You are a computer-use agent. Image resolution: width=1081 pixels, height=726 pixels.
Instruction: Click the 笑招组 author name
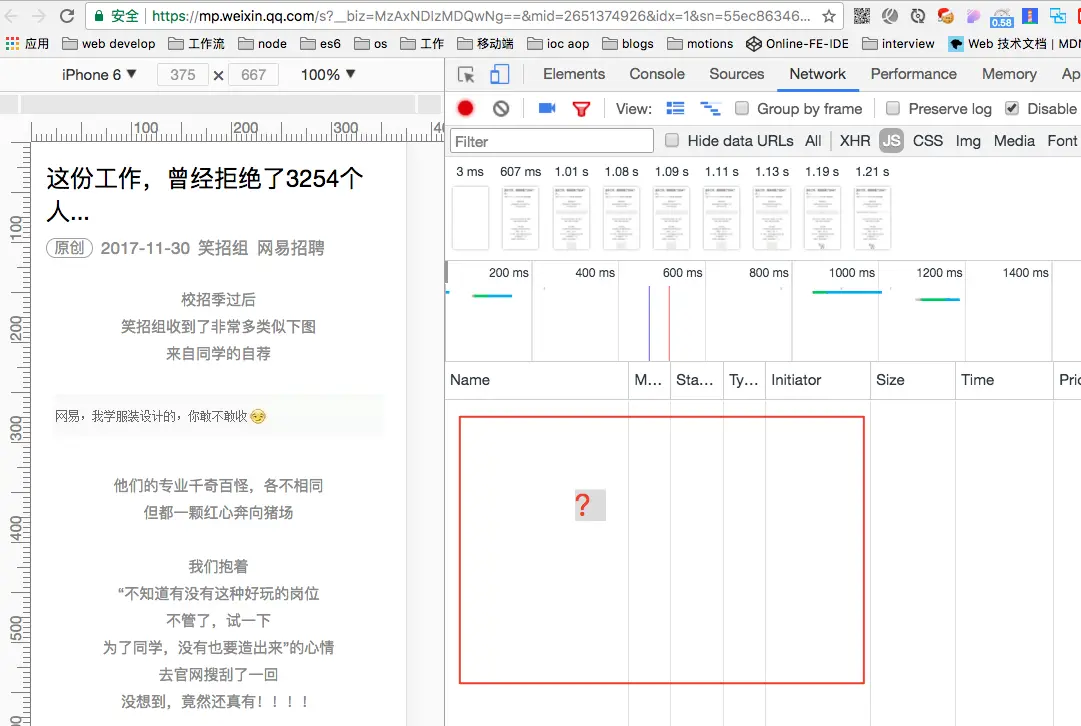point(223,248)
